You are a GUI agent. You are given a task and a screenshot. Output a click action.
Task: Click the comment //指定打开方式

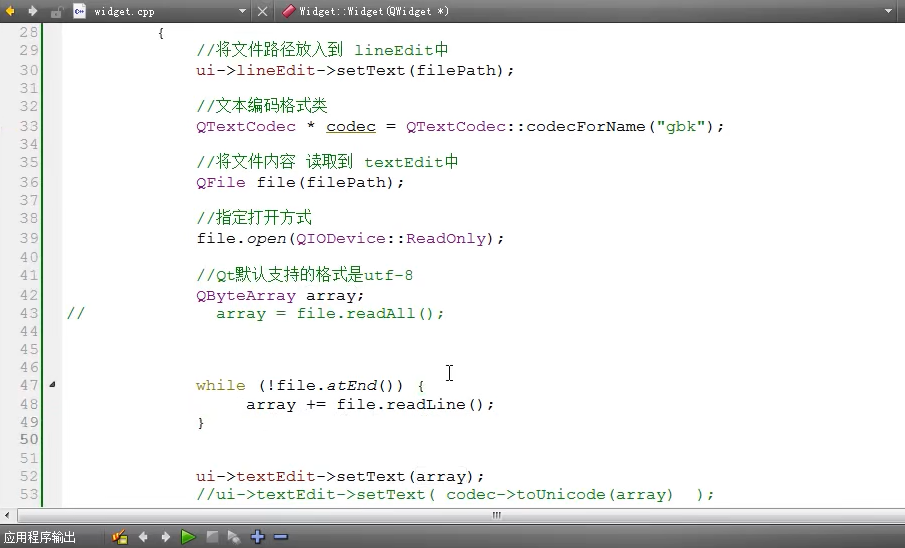click(254, 218)
